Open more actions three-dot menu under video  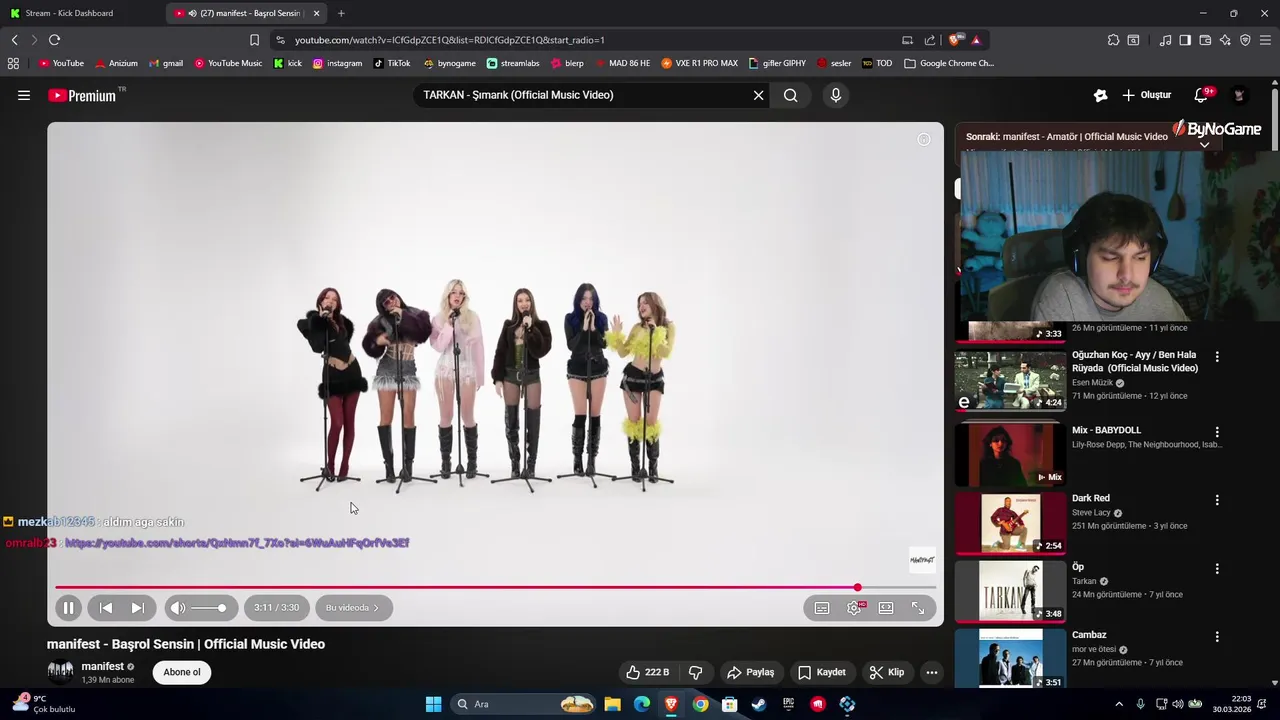point(932,672)
